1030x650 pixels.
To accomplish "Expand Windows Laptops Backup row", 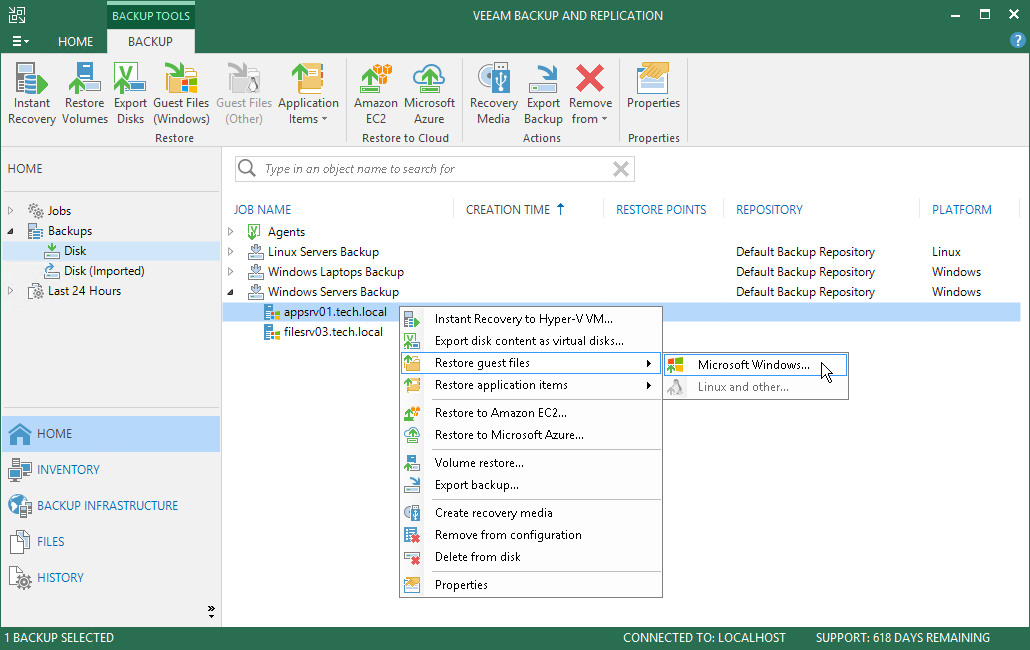I will pyautogui.click(x=231, y=272).
